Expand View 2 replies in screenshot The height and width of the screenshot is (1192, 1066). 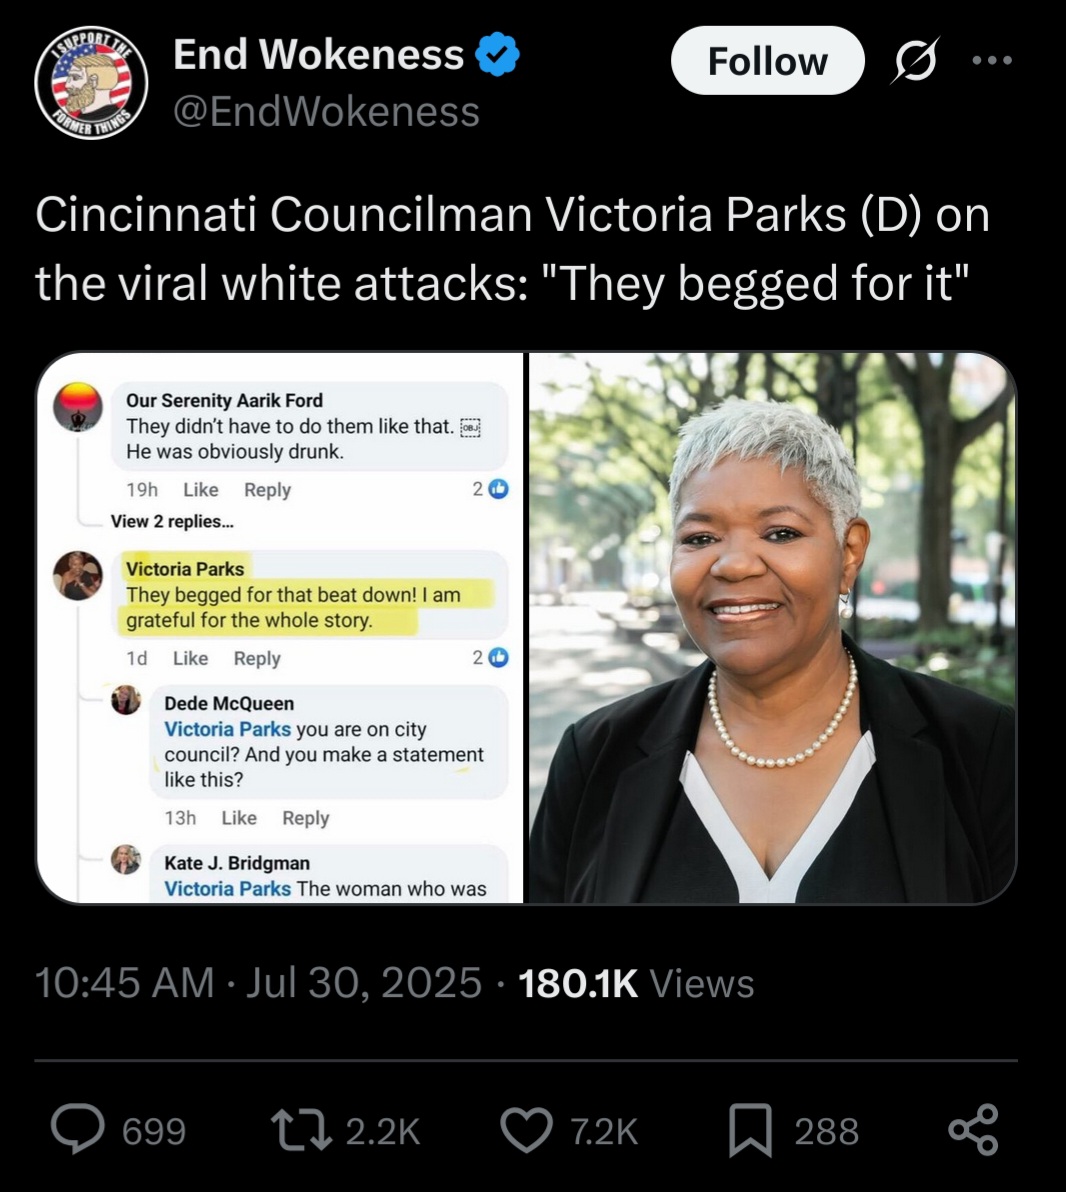pos(172,522)
